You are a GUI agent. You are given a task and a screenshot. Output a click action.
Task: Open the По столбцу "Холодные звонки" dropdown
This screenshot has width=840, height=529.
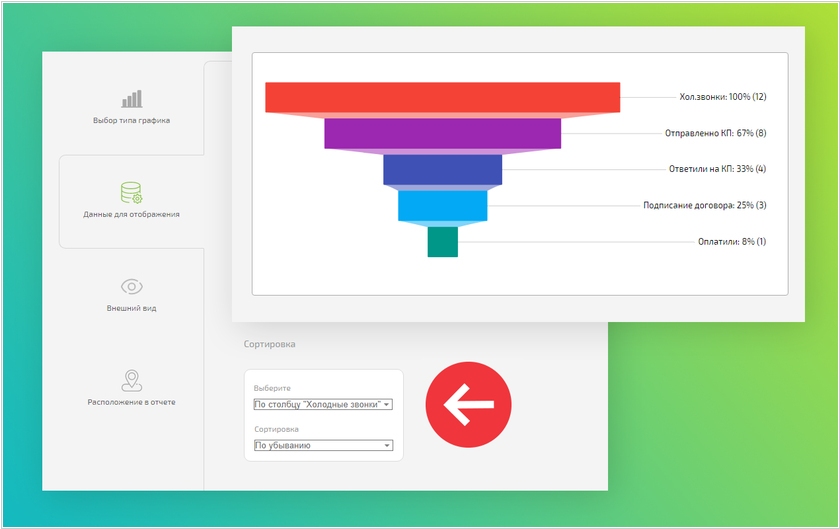point(323,405)
